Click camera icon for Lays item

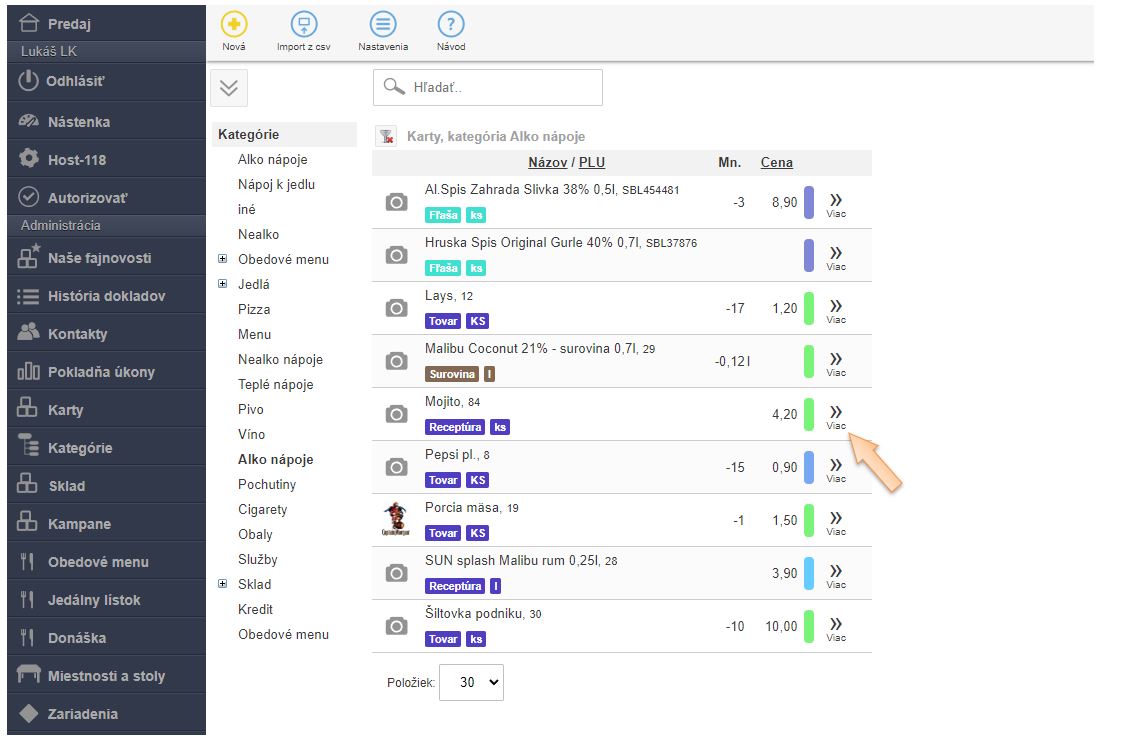397,308
